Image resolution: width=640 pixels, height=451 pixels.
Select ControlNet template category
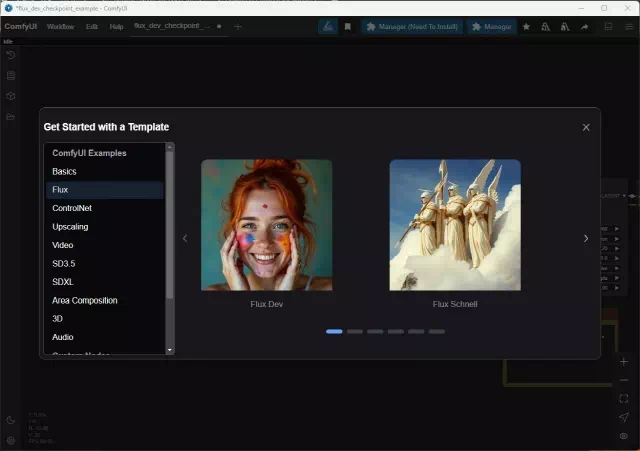(72, 208)
